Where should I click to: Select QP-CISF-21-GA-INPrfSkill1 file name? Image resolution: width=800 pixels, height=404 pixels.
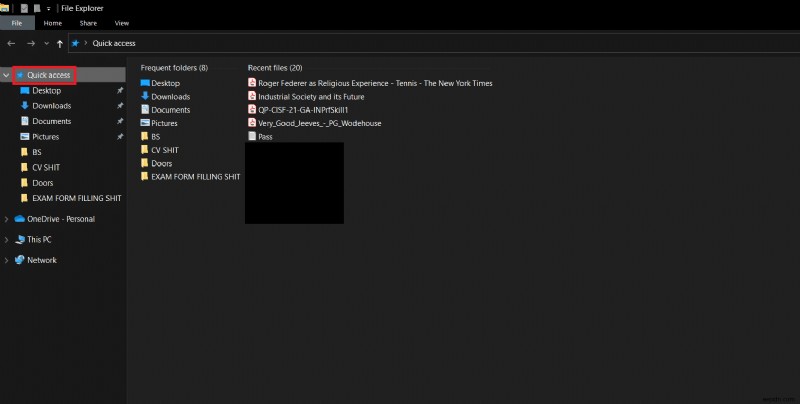point(303,110)
